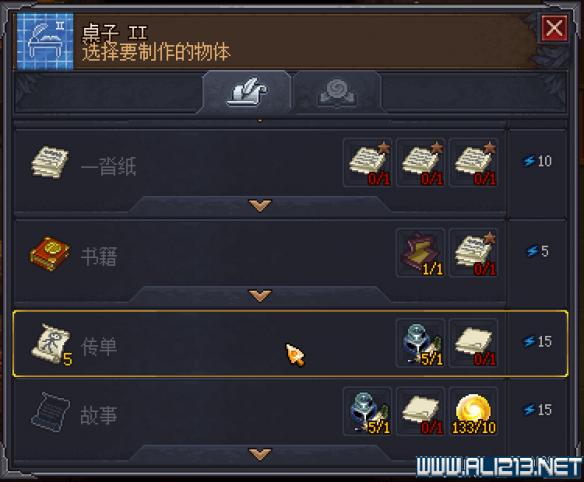This screenshot has height=482, width=584.
Task: Craft the 传单 flyer recipe row
Action: (x=291, y=343)
